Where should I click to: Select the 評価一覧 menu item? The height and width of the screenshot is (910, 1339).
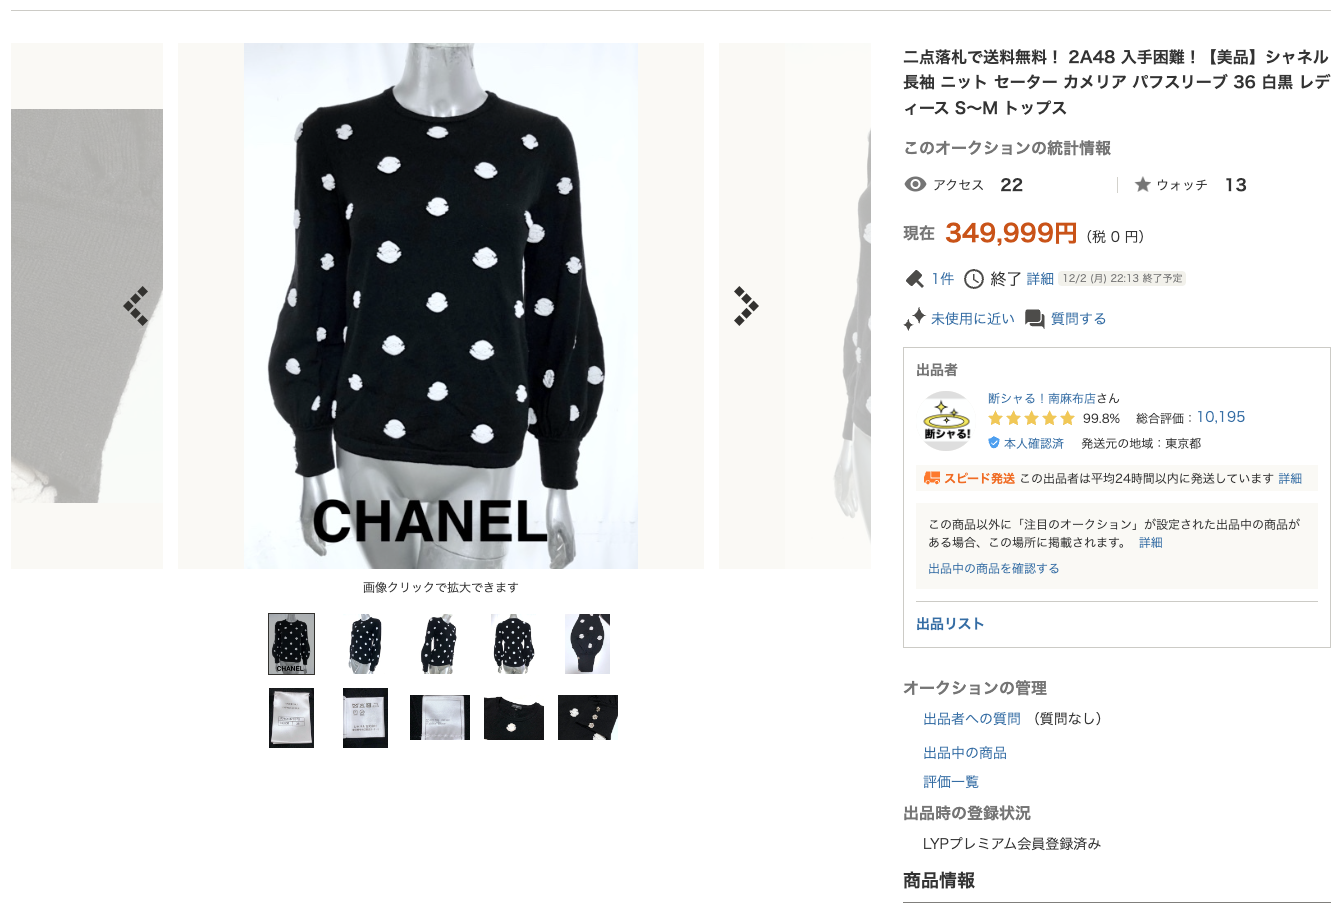951,782
